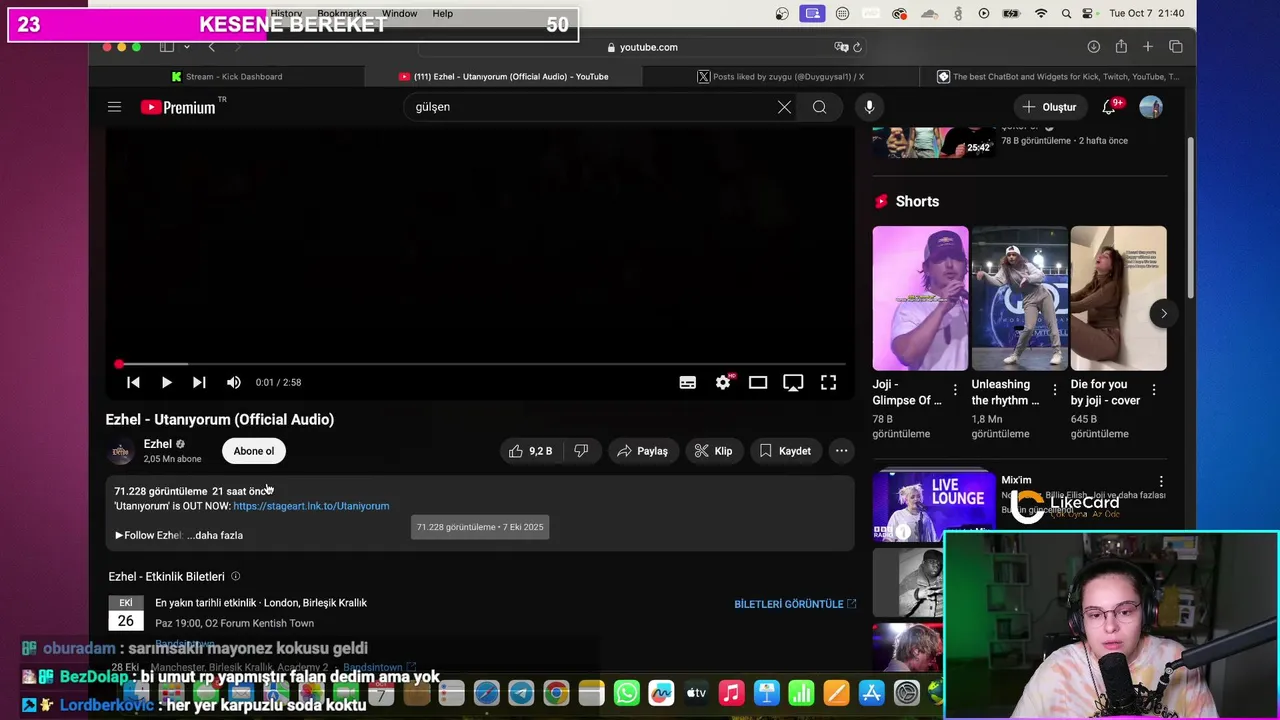Viewport: 1280px width, 720px height.
Task: Launch Music app from the Dock
Action: tap(731, 693)
